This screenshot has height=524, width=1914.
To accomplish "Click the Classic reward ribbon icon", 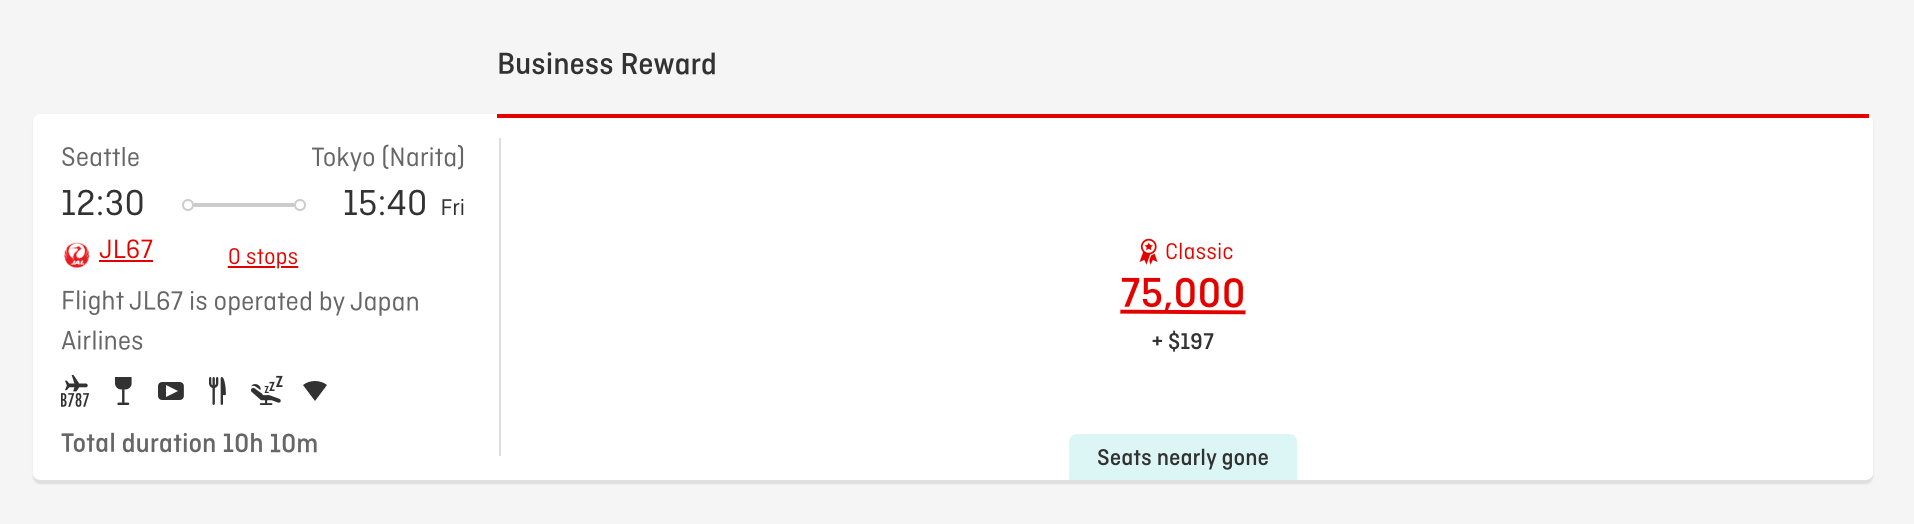I will pos(1148,251).
